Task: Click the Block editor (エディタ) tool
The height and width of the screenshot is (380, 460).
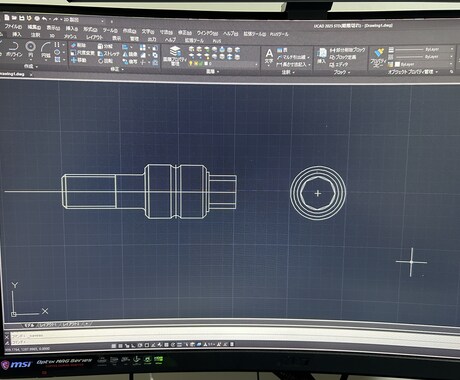Action: pyautogui.click(x=339, y=65)
